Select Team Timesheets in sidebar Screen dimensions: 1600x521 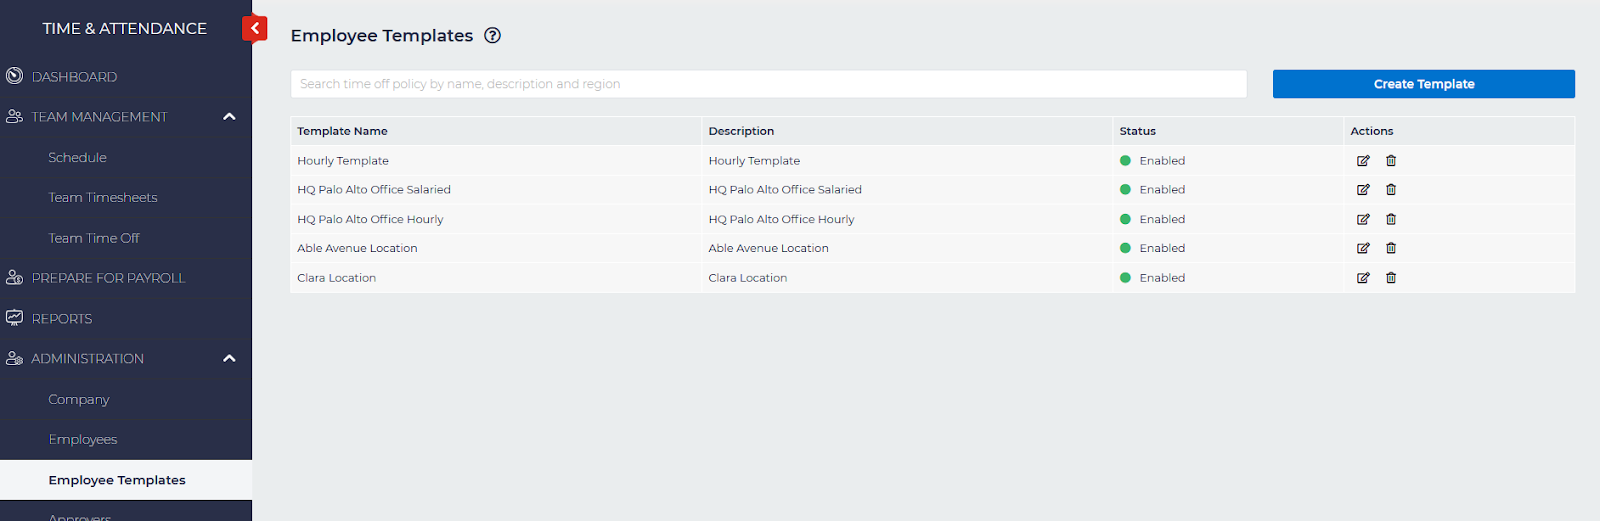click(x=103, y=198)
